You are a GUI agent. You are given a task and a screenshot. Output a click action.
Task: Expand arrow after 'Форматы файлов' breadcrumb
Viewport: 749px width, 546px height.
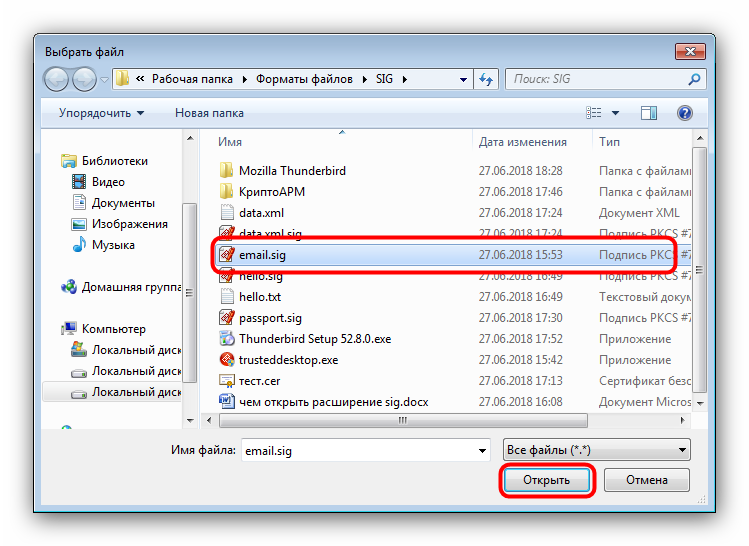pos(364,79)
